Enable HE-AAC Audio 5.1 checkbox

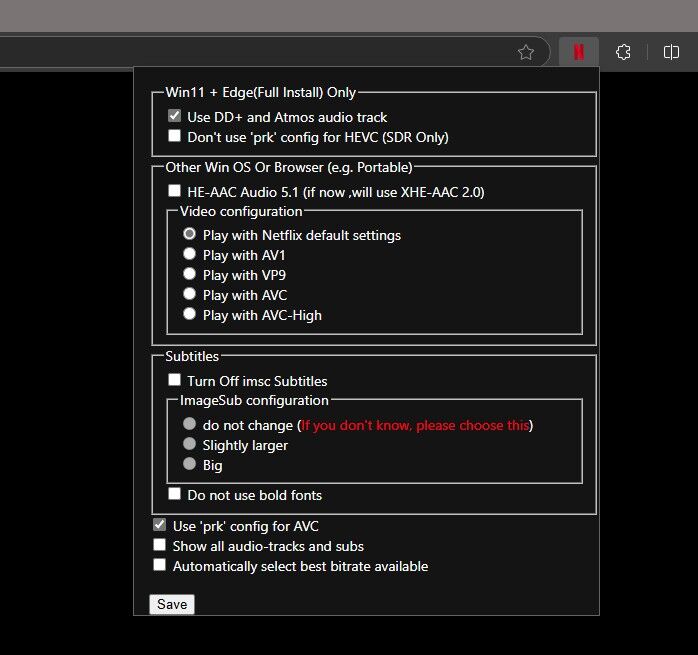click(174, 191)
